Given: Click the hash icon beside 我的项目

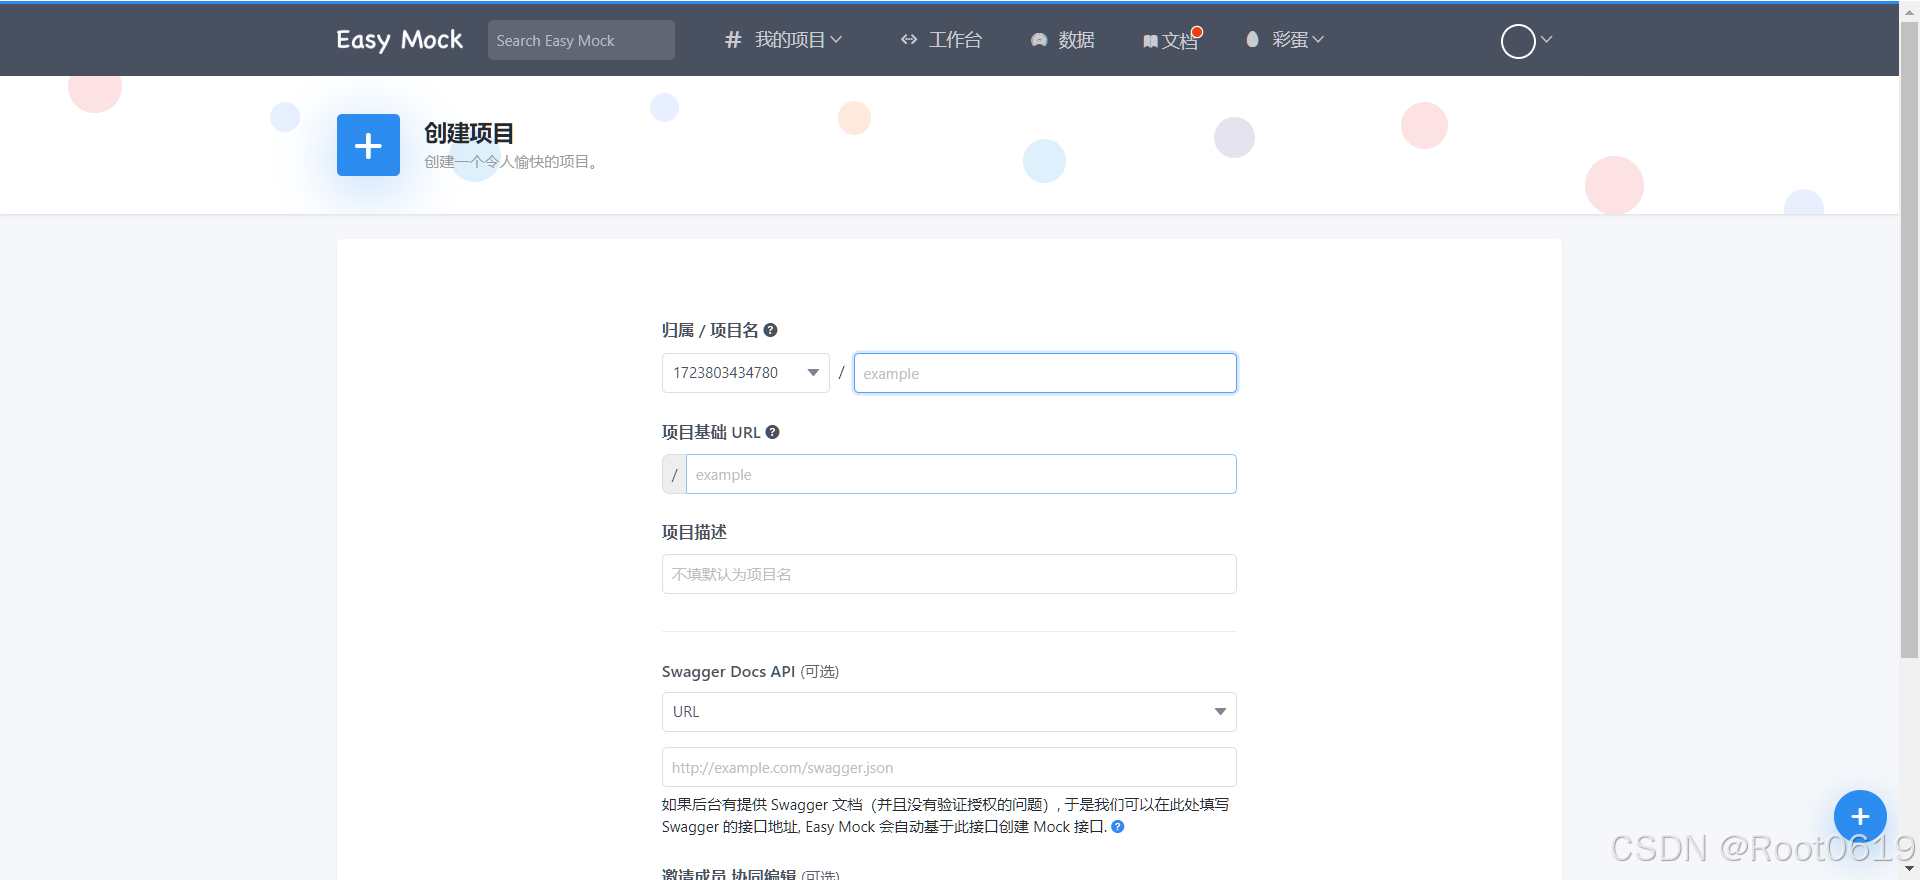Looking at the screenshot, I should pyautogui.click(x=733, y=40).
